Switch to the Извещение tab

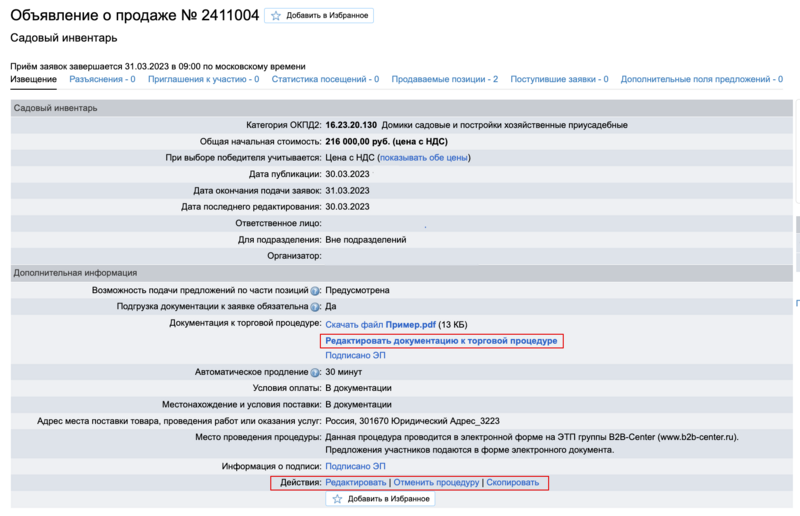33,79
